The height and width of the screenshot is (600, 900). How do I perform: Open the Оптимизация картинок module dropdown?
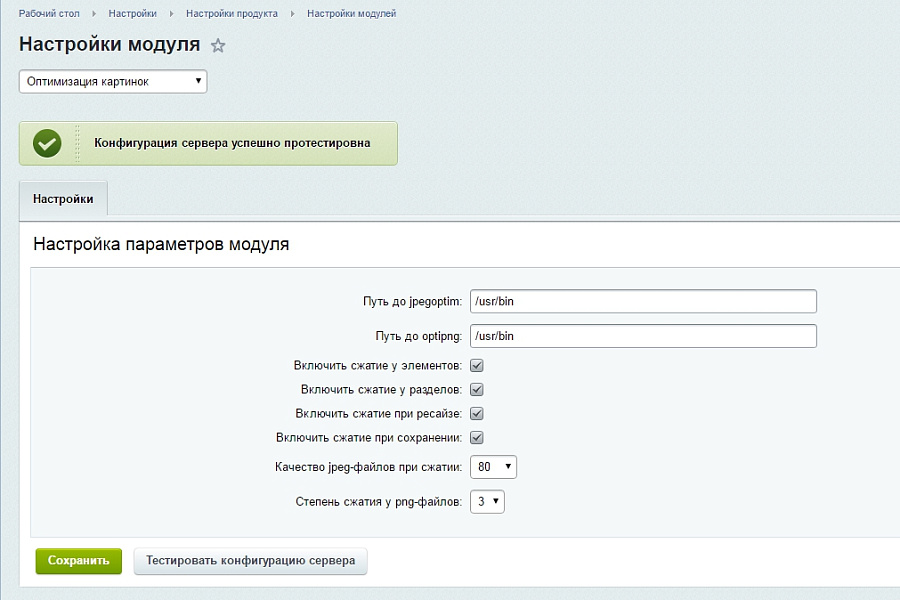pyautogui.click(x=111, y=81)
